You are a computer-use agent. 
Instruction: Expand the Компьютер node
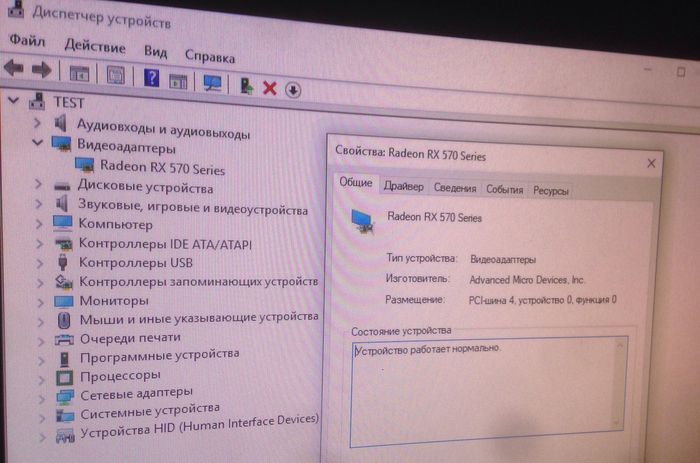(x=39, y=223)
